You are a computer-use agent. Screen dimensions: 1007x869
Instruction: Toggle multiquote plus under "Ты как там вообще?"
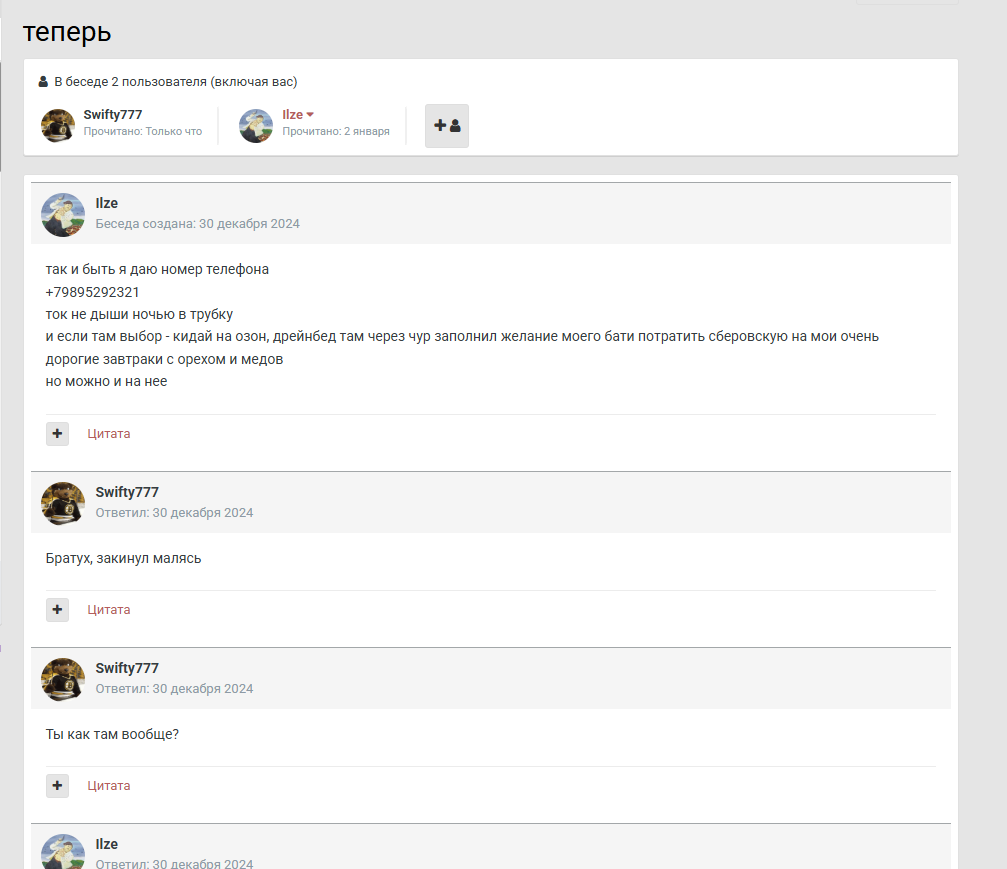coord(57,786)
